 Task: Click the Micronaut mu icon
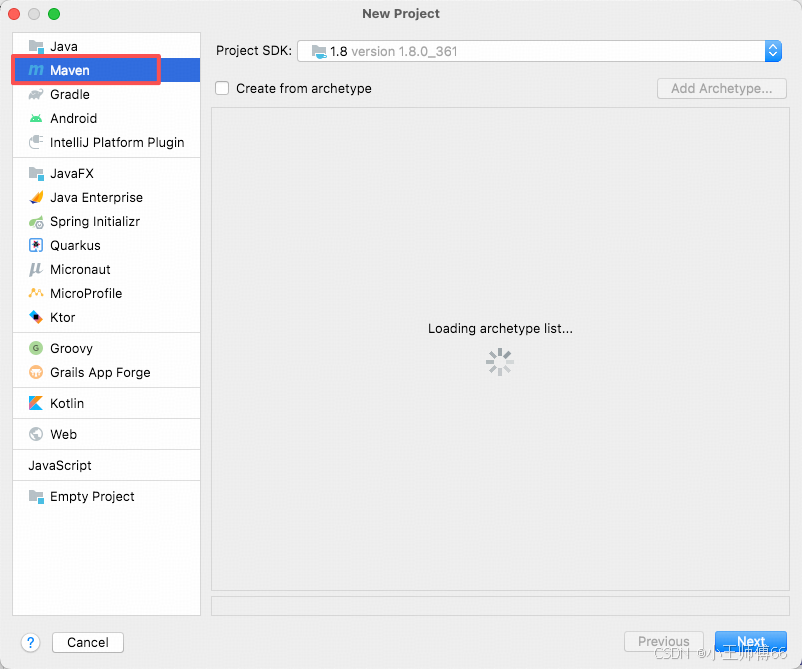[35, 270]
